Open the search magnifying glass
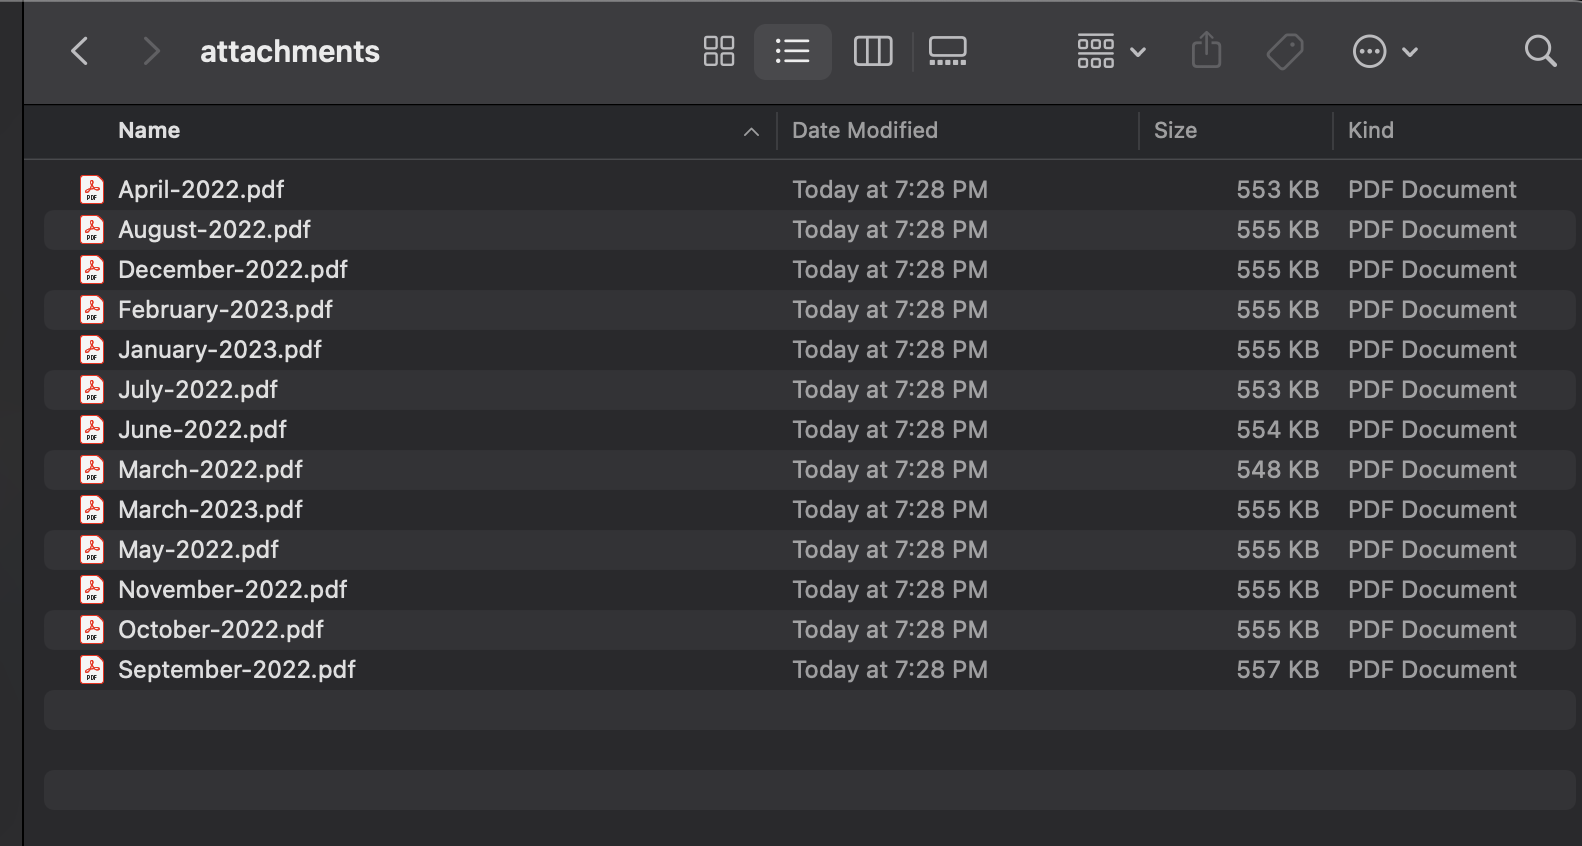Screen dimensions: 1582x846 point(1541,51)
